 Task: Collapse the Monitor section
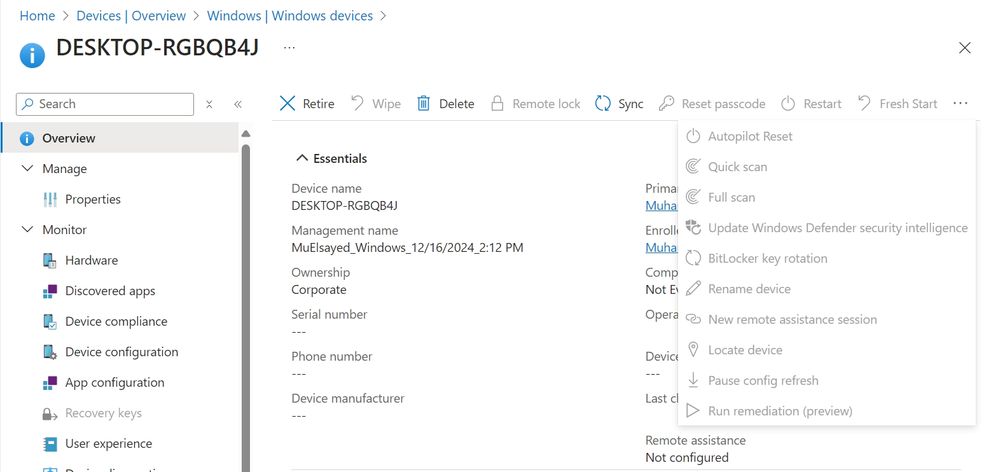click(27, 230)
